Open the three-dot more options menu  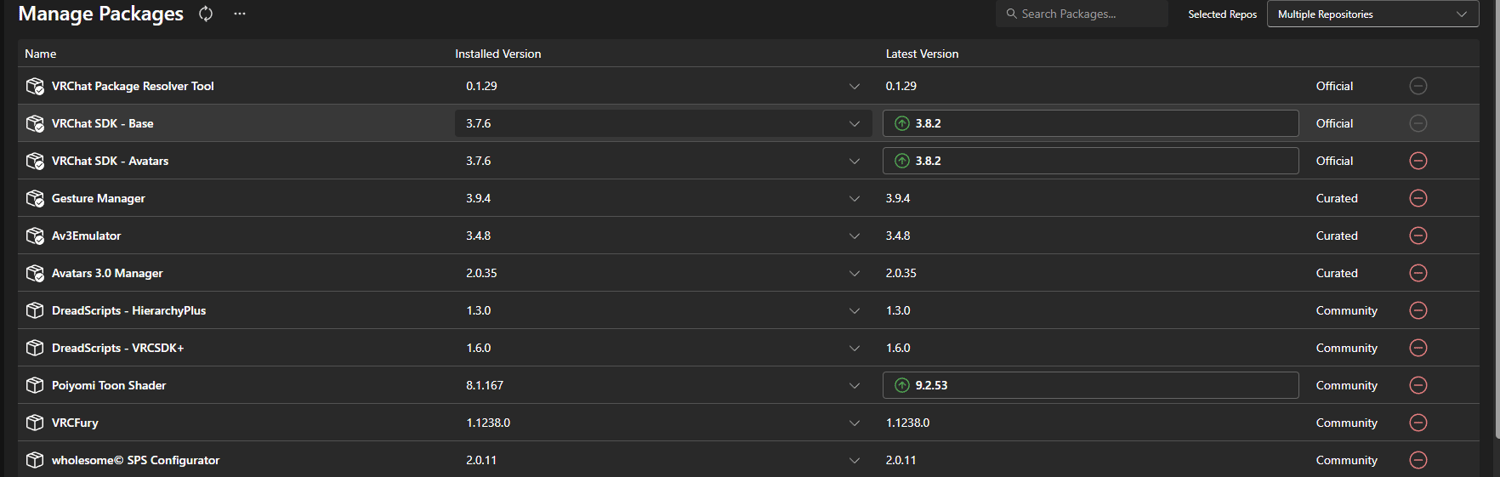point(239,14)
